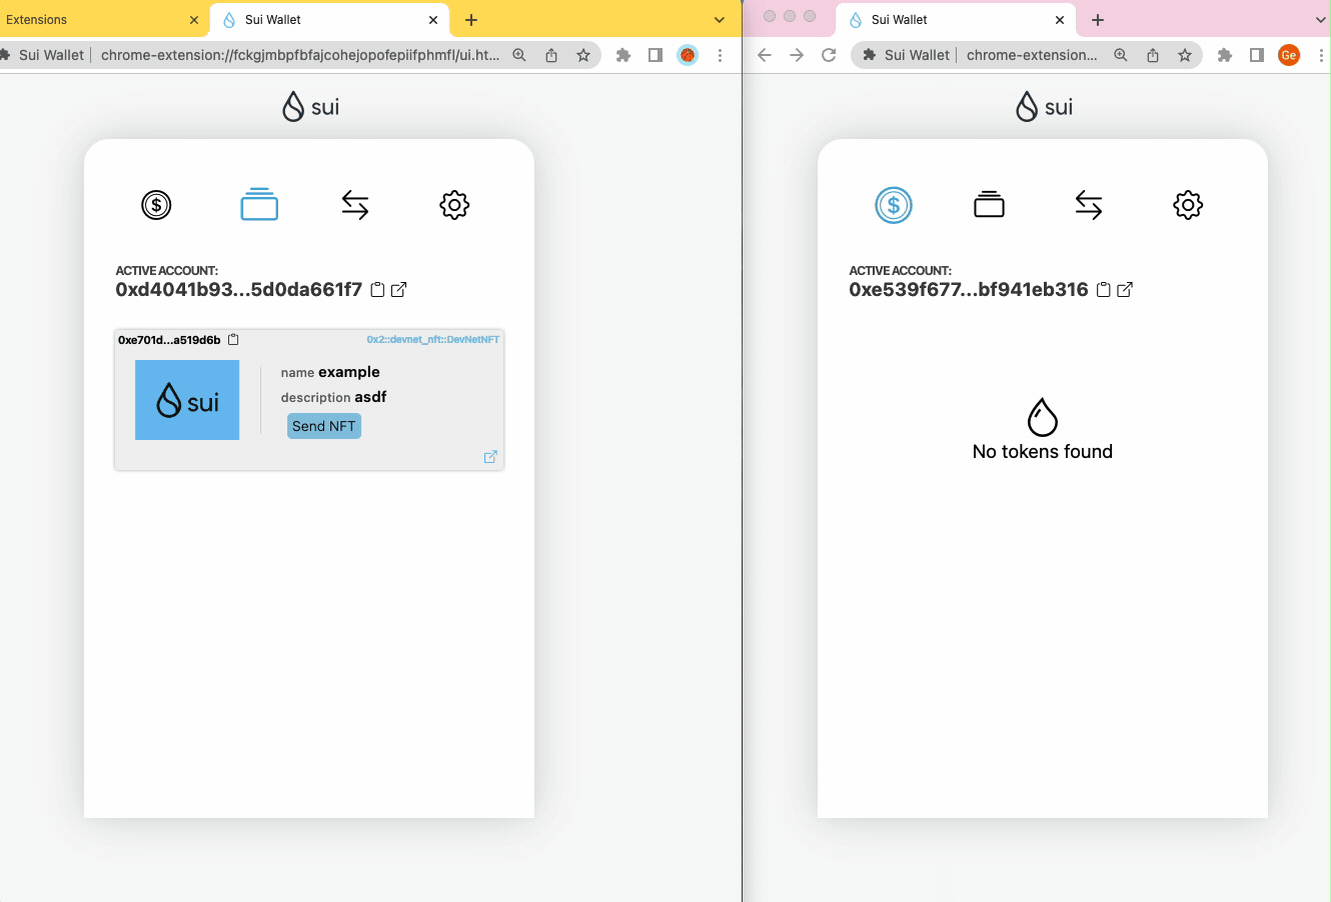
Task: Open the NFTs collection view in right wallet
Action: pos(989,204)
